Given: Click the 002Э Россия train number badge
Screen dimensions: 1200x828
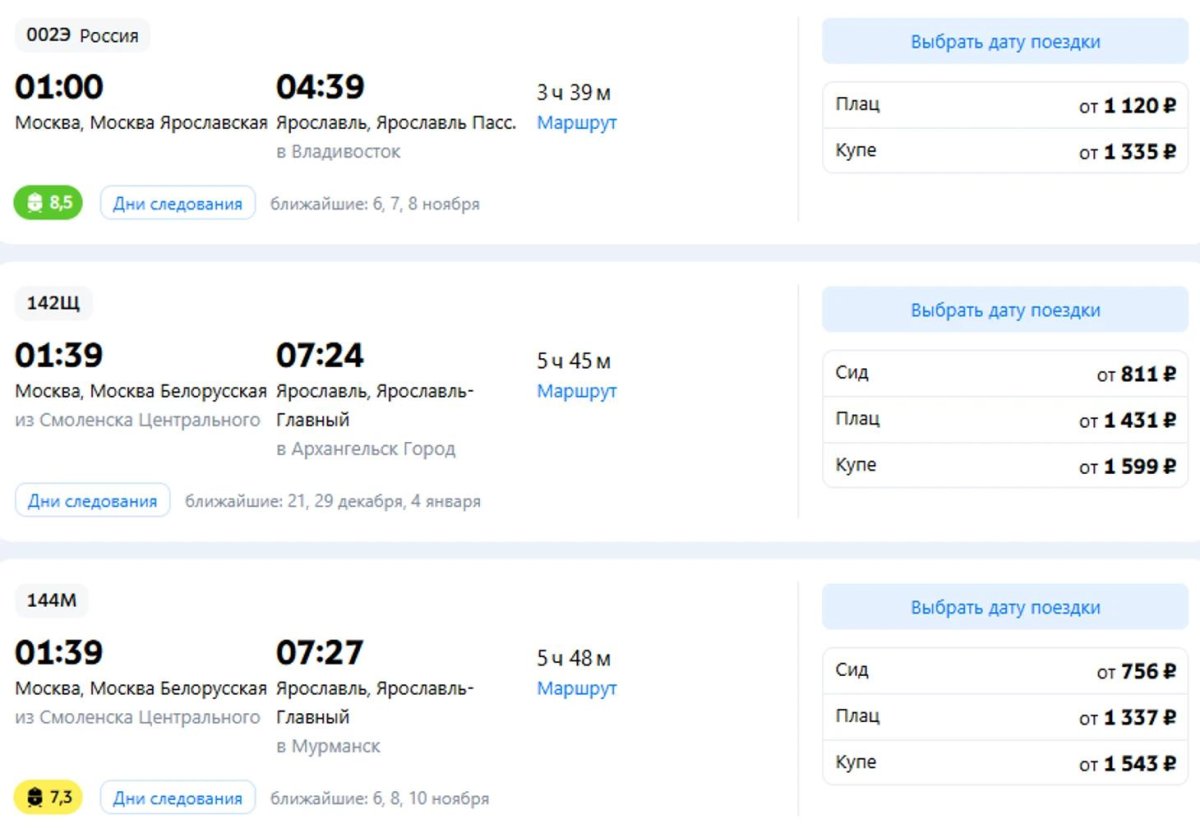Looking at the screenshot, I should tap(82, 36).
